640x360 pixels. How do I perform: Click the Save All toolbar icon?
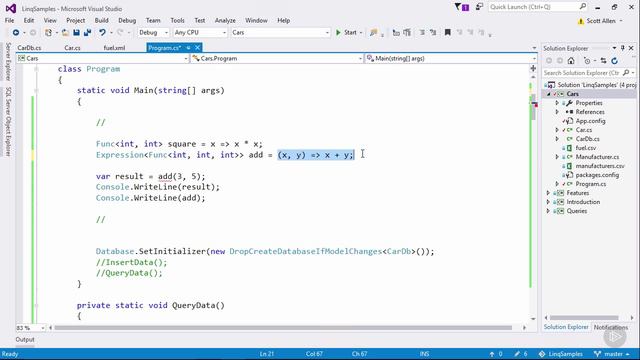point(87,33)
